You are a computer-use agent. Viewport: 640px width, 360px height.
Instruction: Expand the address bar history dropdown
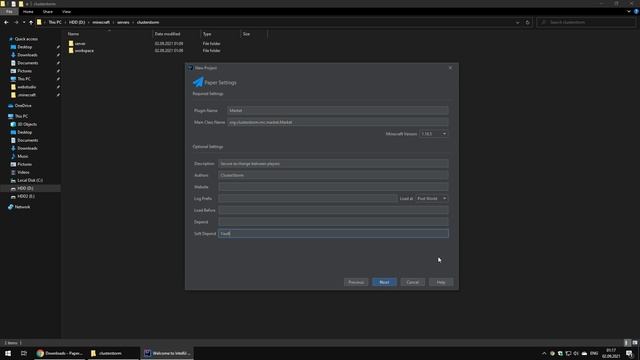click(518, 22)
